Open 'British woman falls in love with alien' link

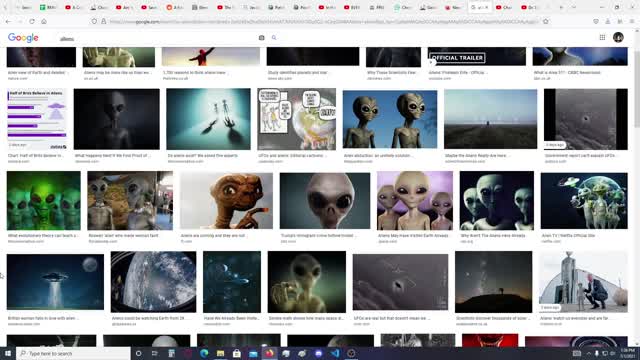[43, 318]
